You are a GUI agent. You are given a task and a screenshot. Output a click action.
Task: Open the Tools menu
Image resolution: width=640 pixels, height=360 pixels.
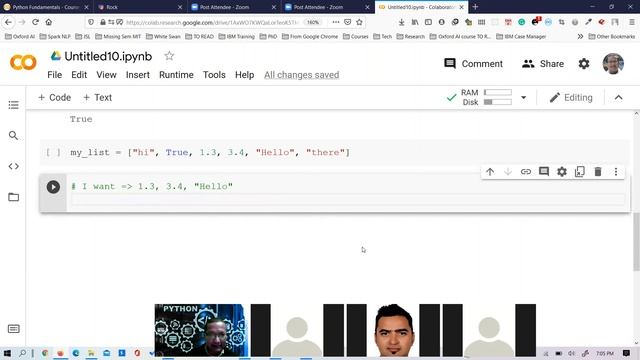pyautogui.click(x=214, y=75)
